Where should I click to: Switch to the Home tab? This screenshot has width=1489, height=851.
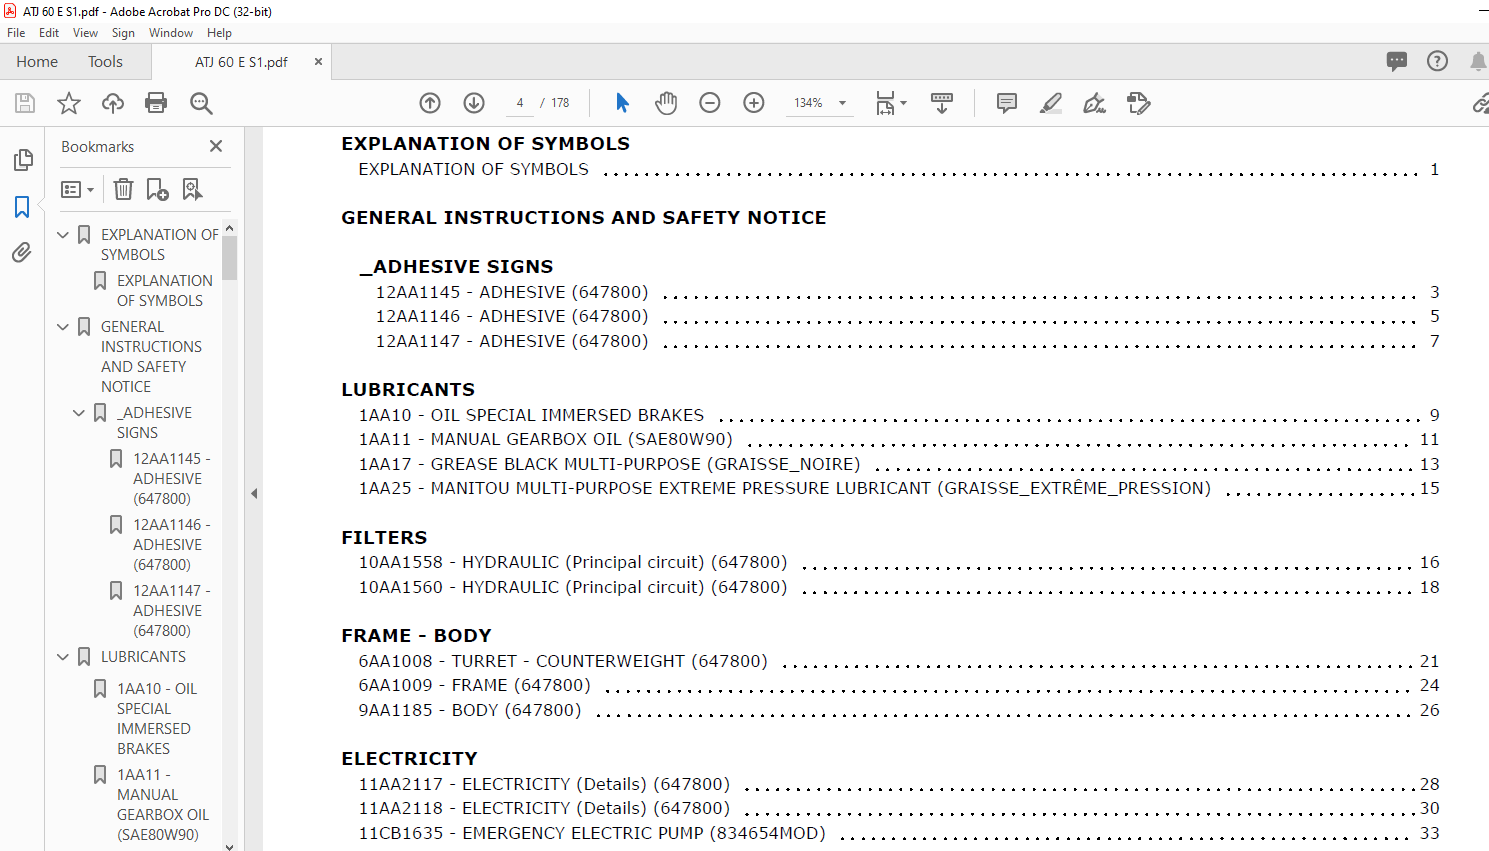coord(37,62)
